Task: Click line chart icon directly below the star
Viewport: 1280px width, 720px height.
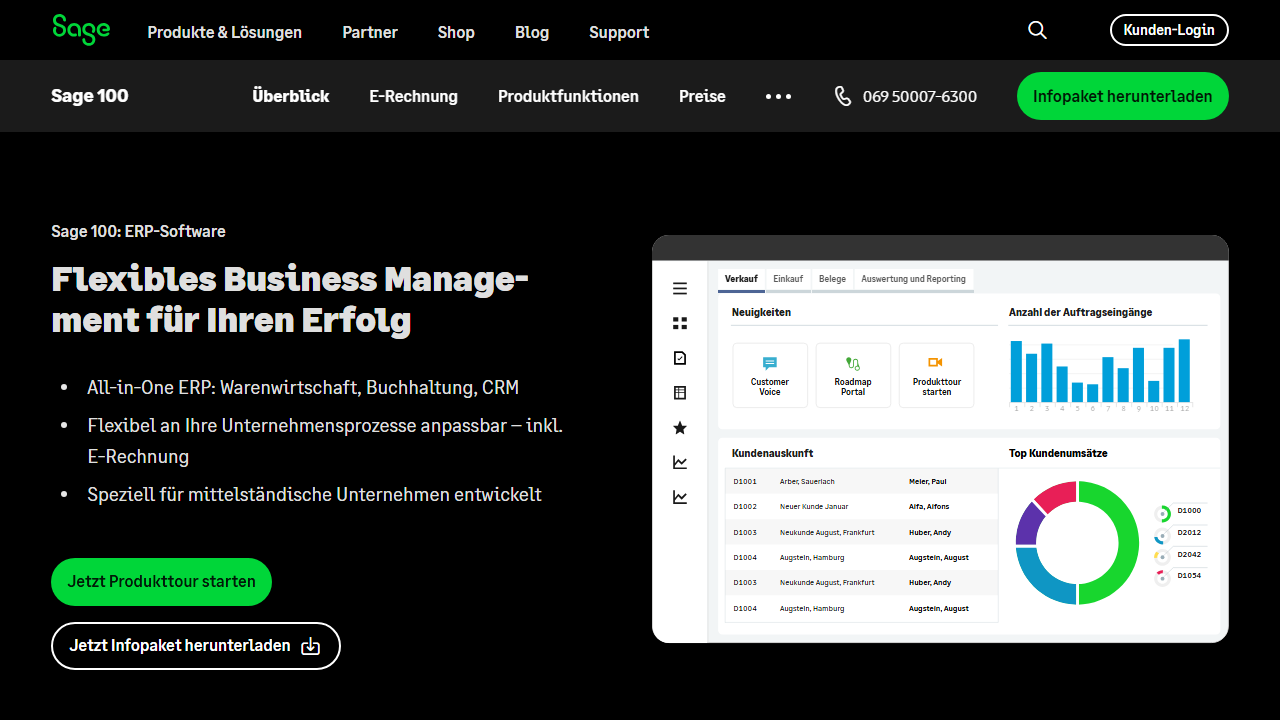Action: coord(680,462)
